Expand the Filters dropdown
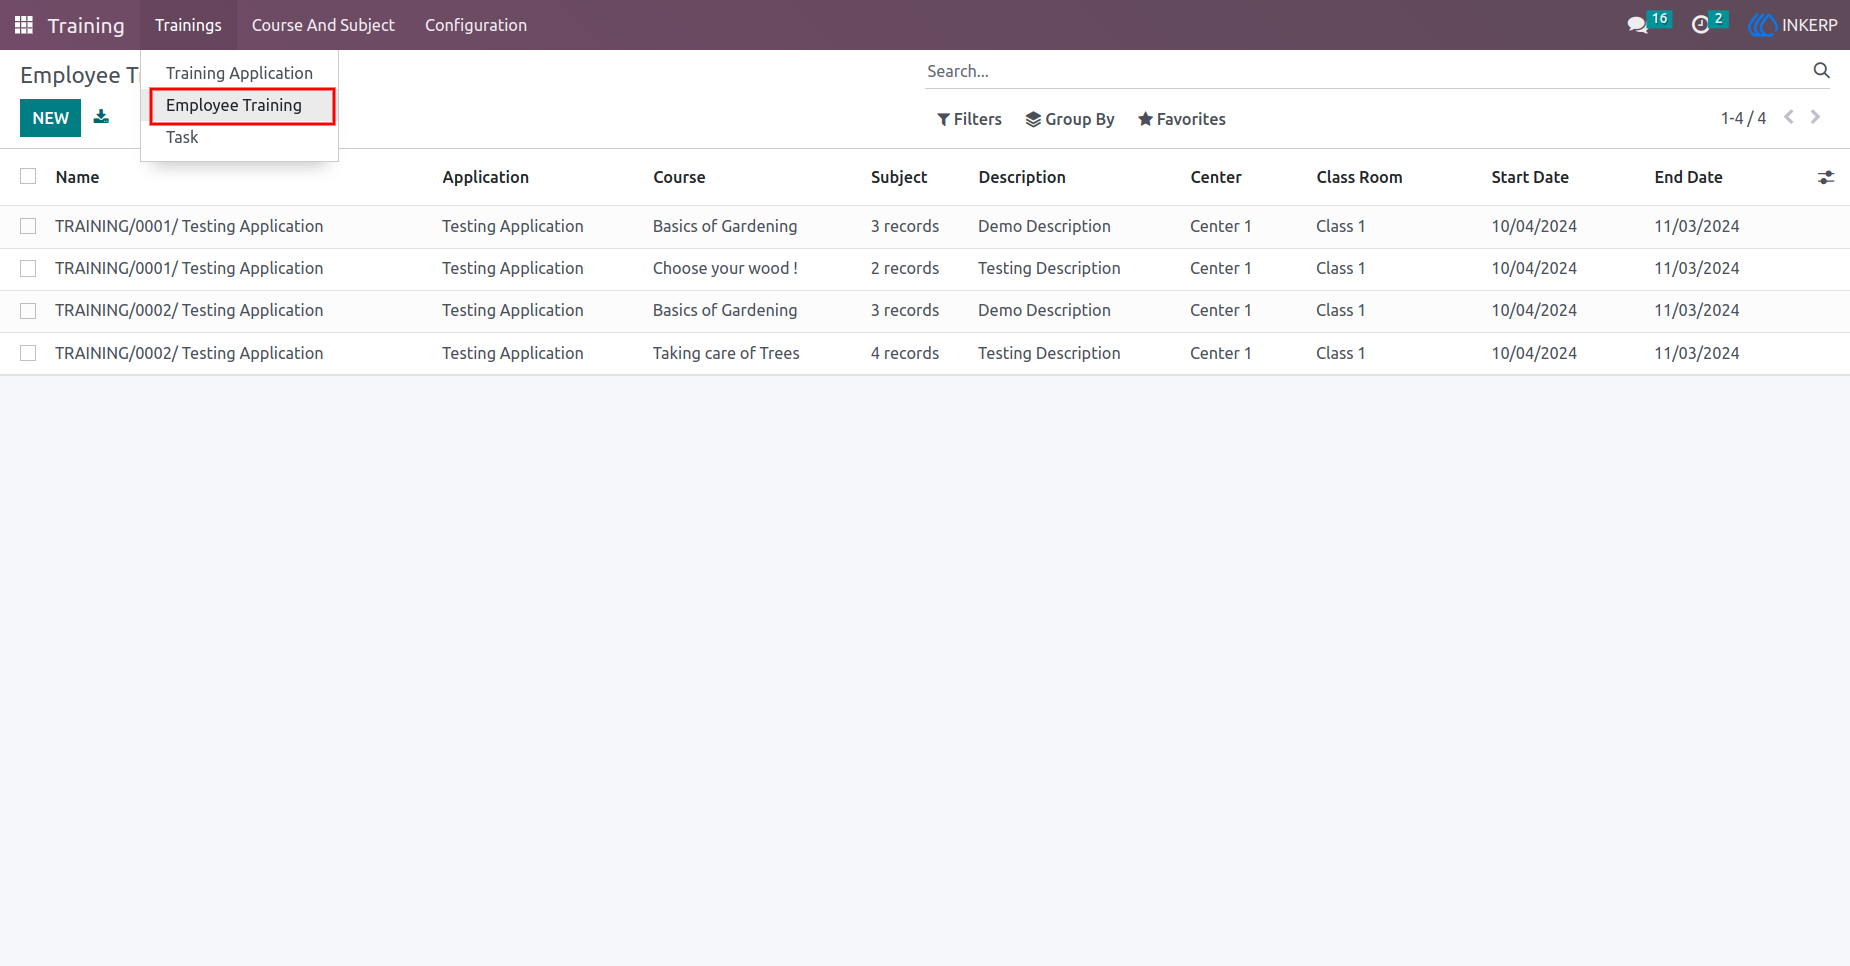The image size is (1850, 966). tap(969, 119)
